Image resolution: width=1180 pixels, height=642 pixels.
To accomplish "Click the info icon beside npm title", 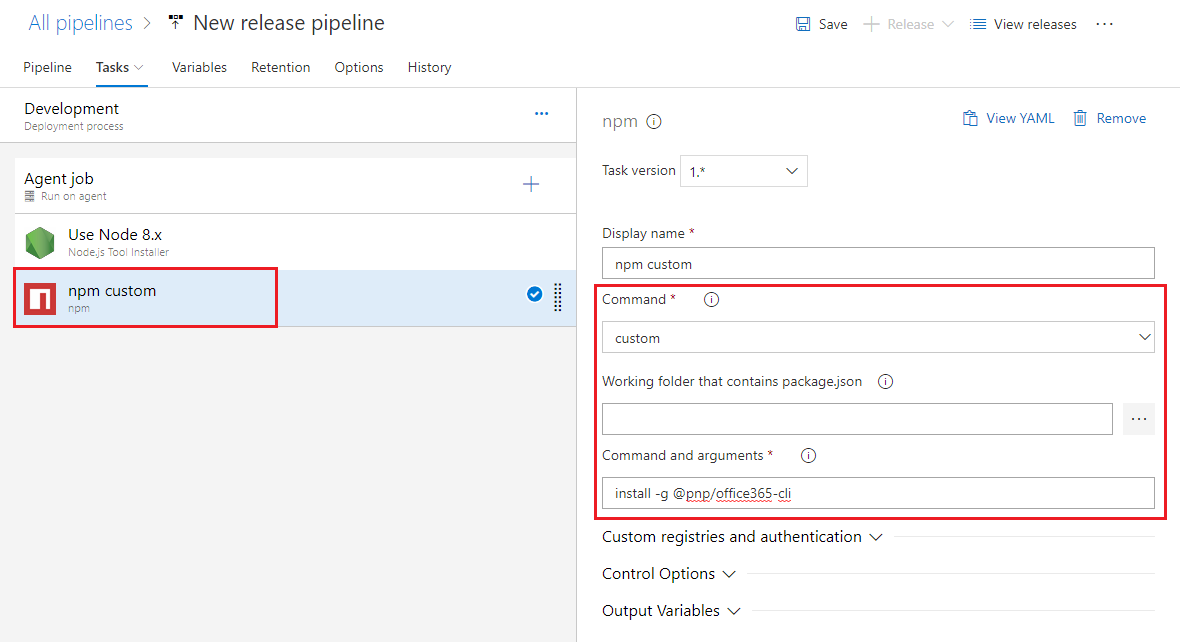I will [x=654, y=122].
